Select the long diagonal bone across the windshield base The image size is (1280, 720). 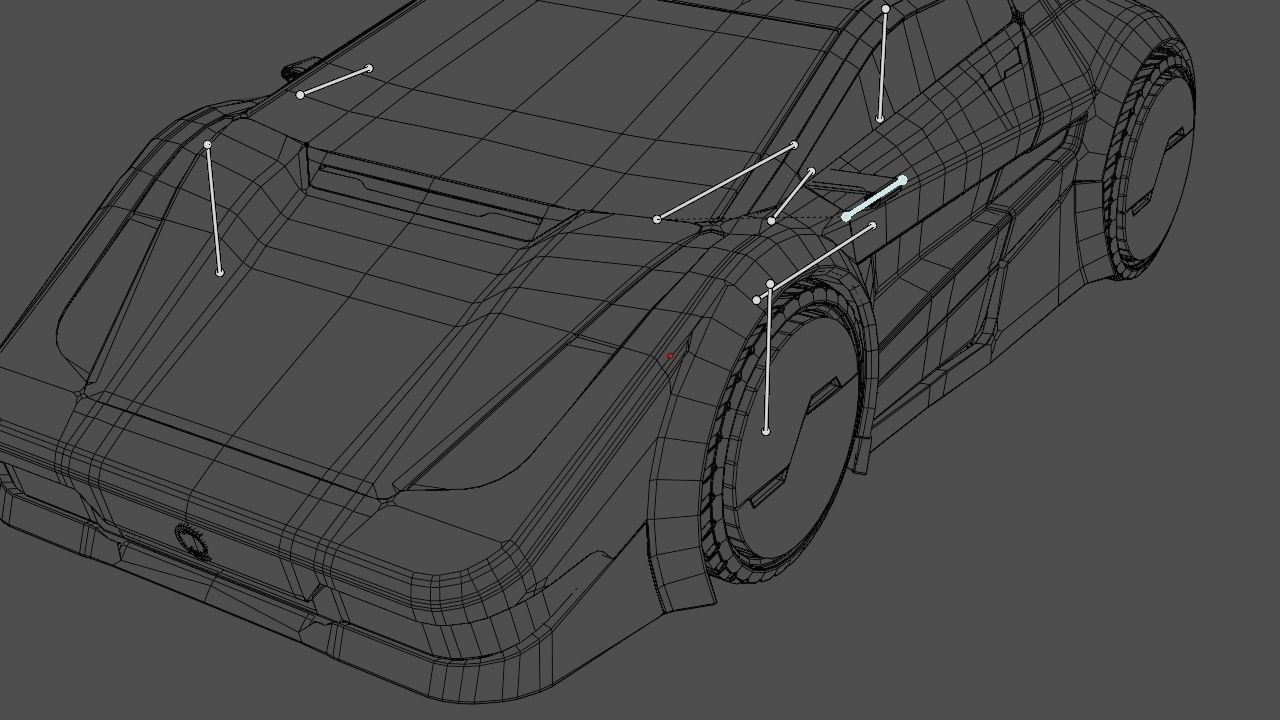pyautogui.click(x=726, y=182)
